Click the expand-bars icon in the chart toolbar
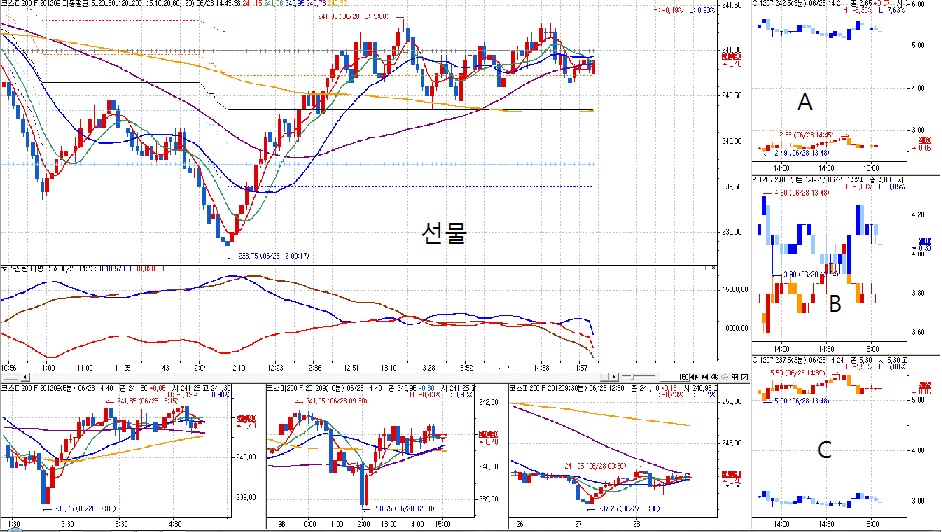 pos(705,377)
